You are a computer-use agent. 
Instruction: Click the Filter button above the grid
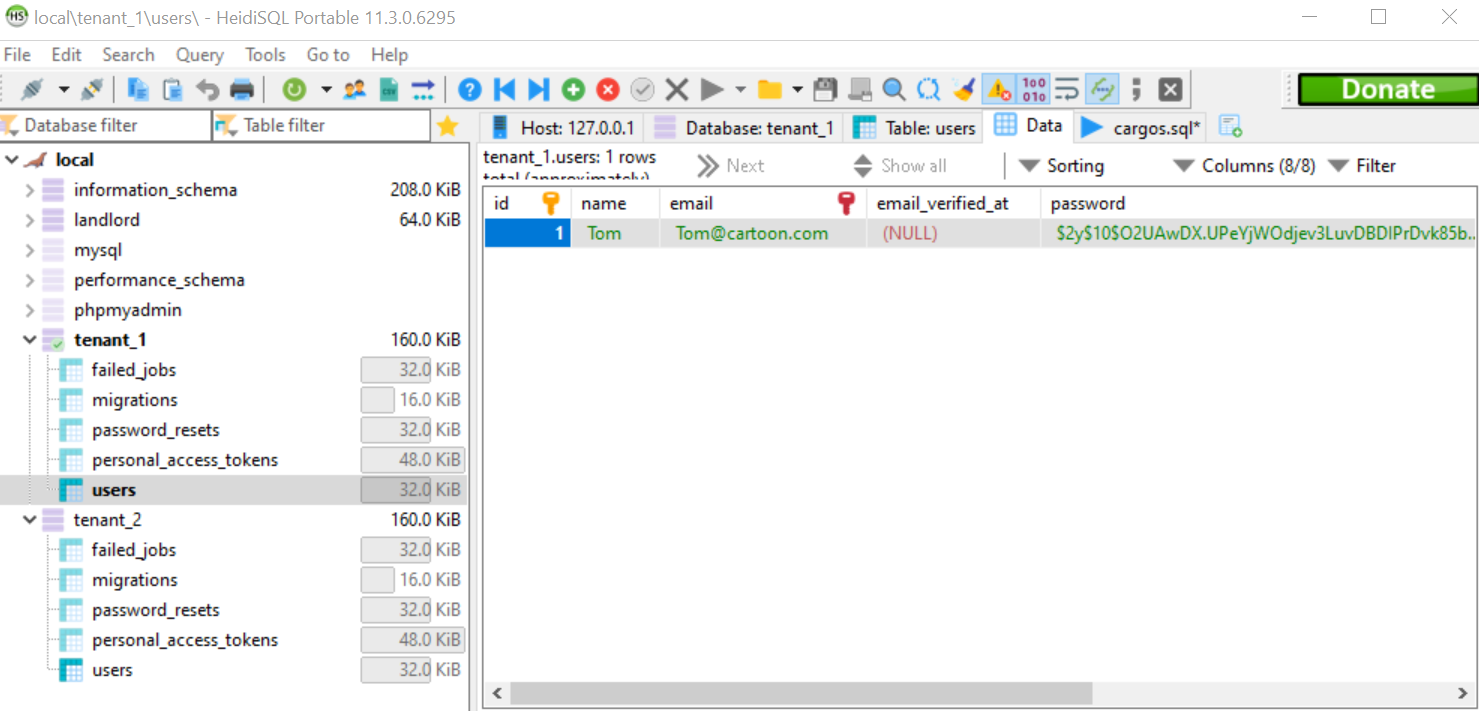[1361, 166]
